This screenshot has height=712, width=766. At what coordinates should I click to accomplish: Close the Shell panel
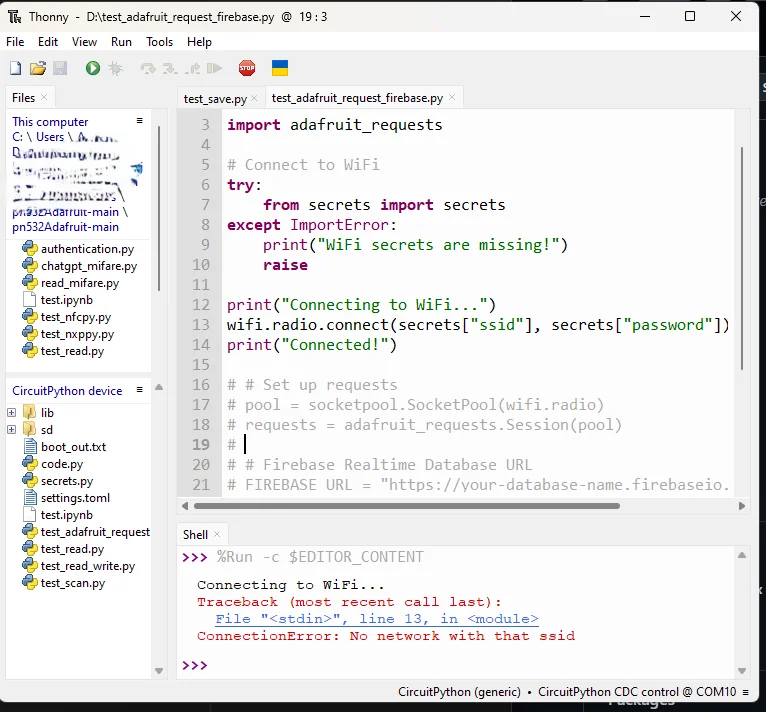tap(217, 534)
